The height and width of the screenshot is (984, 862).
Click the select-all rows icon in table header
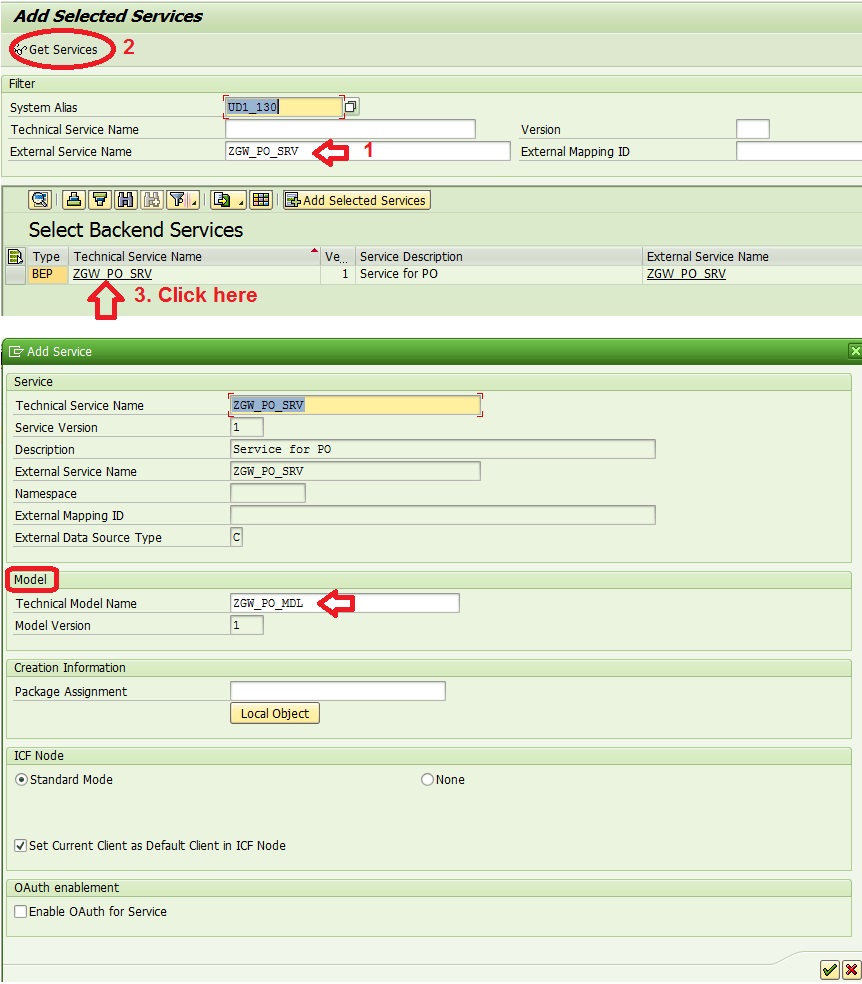(x=15, y=256)
